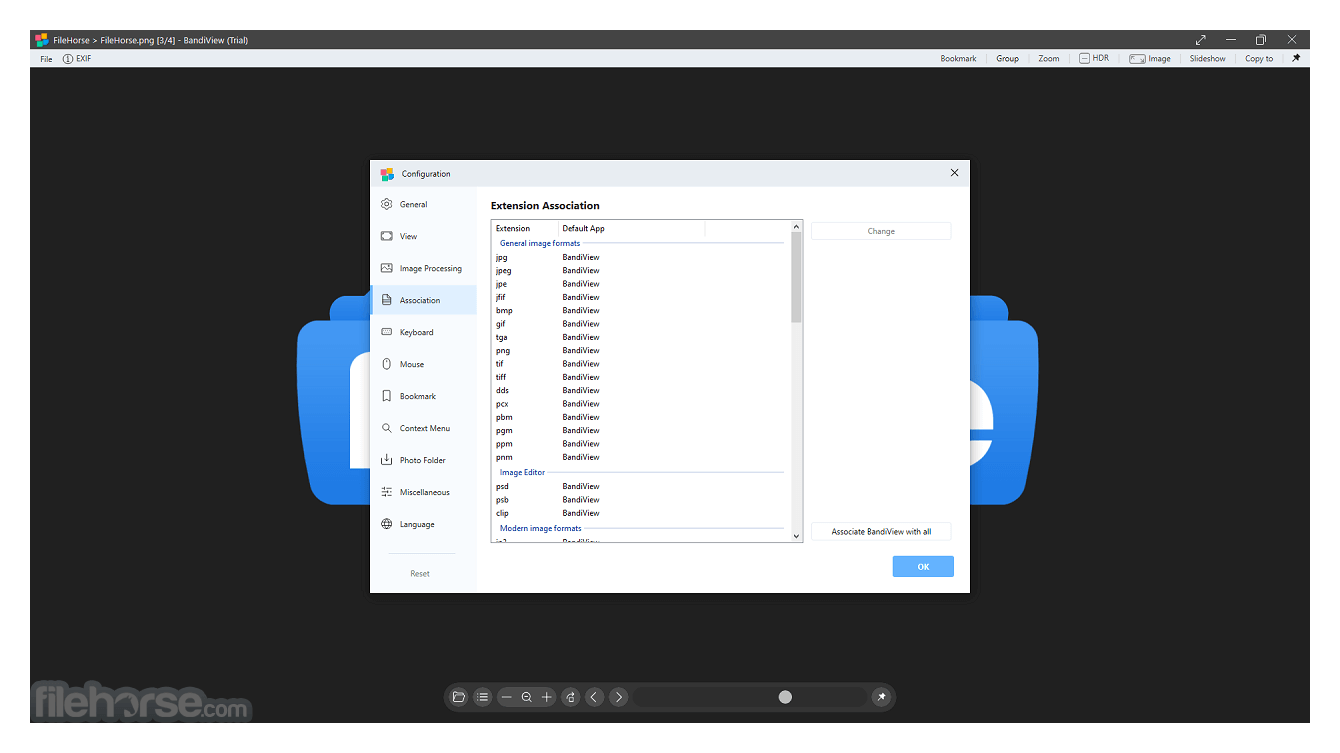Select the pnm extension row
This screenshot has height=753, width=1340.
(640, 457)
